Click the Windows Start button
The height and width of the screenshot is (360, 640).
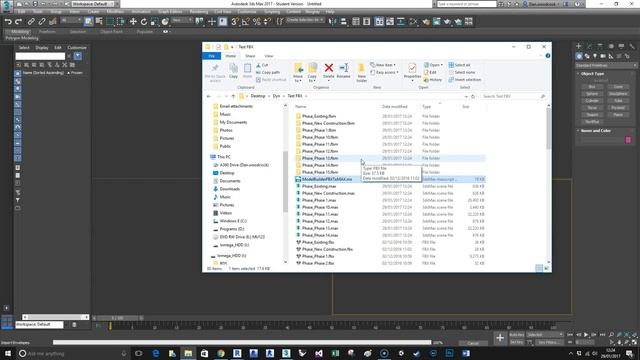tap(8, 353)
